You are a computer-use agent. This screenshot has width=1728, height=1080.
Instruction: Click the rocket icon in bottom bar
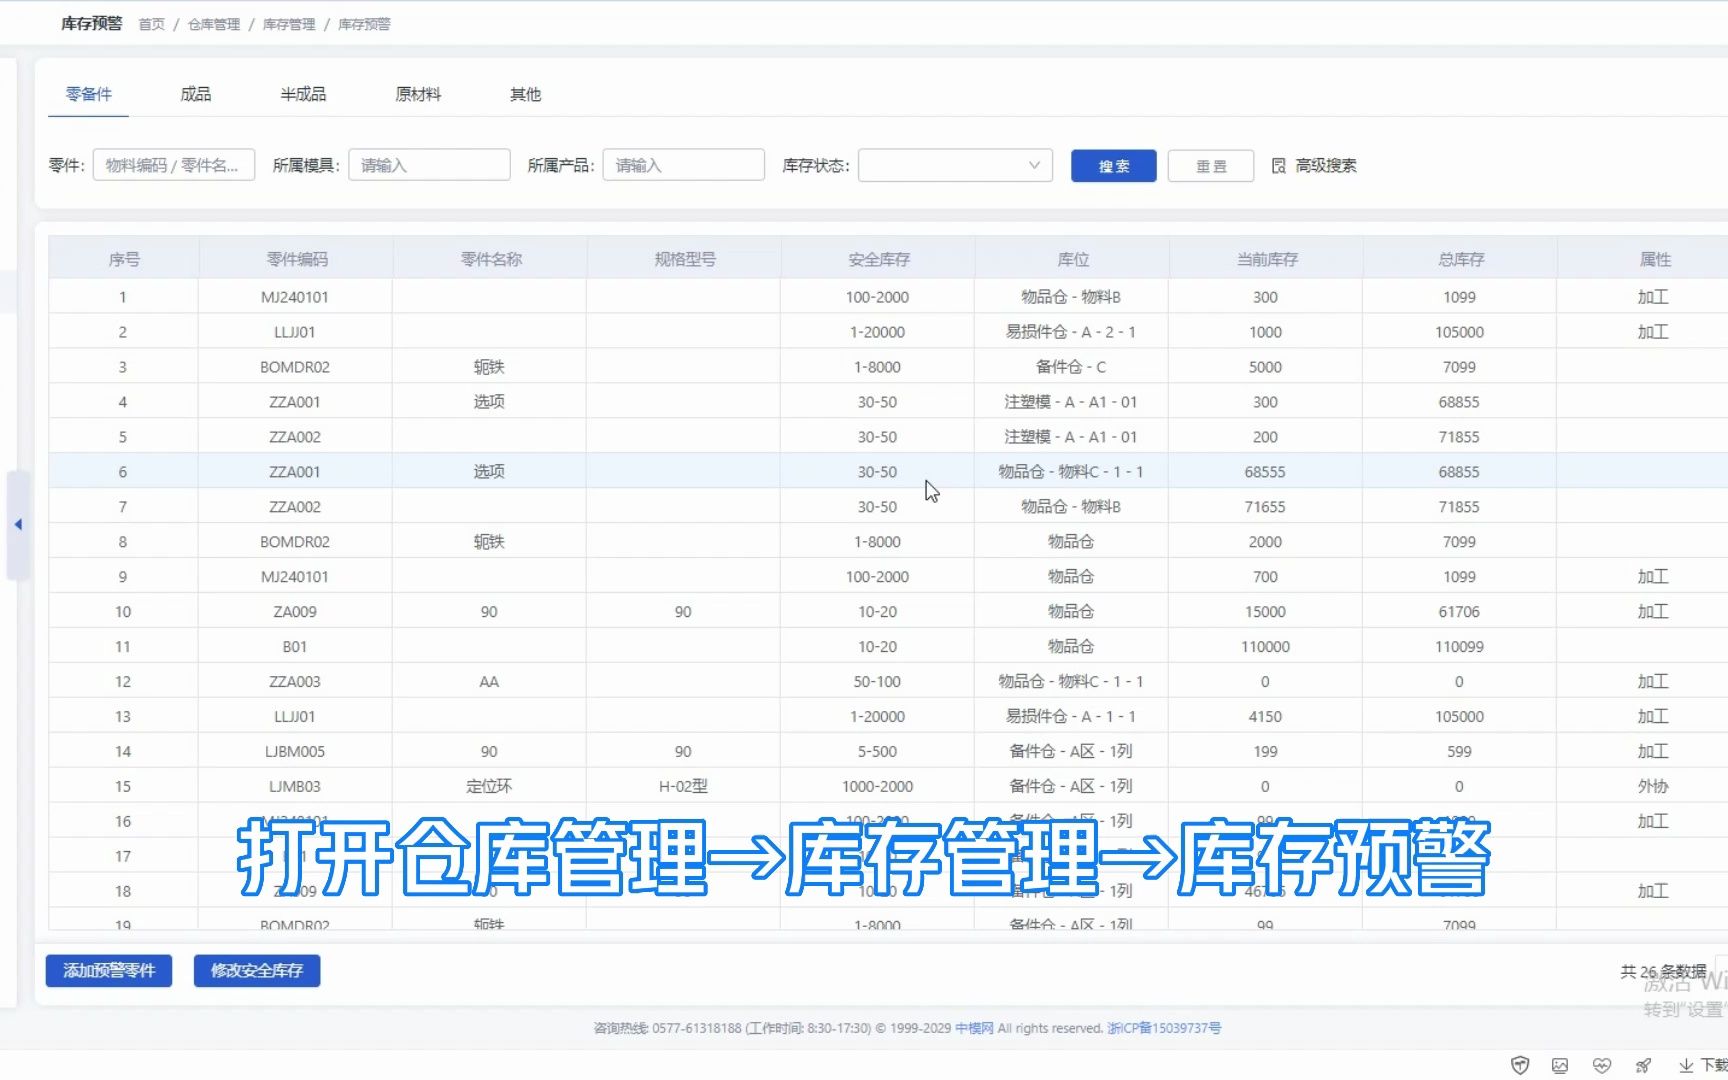(x=1642, y=1065)
